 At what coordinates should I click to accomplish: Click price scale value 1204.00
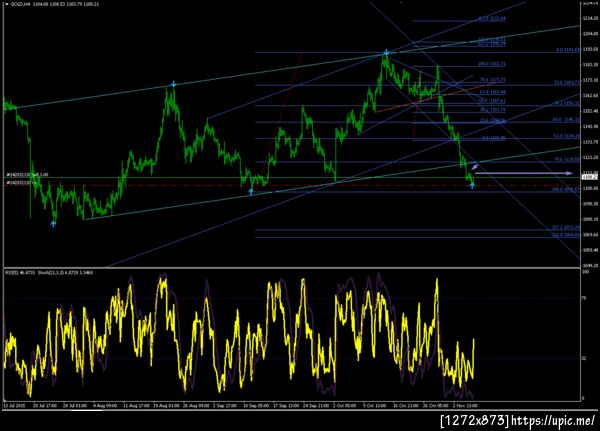[590, 34]
